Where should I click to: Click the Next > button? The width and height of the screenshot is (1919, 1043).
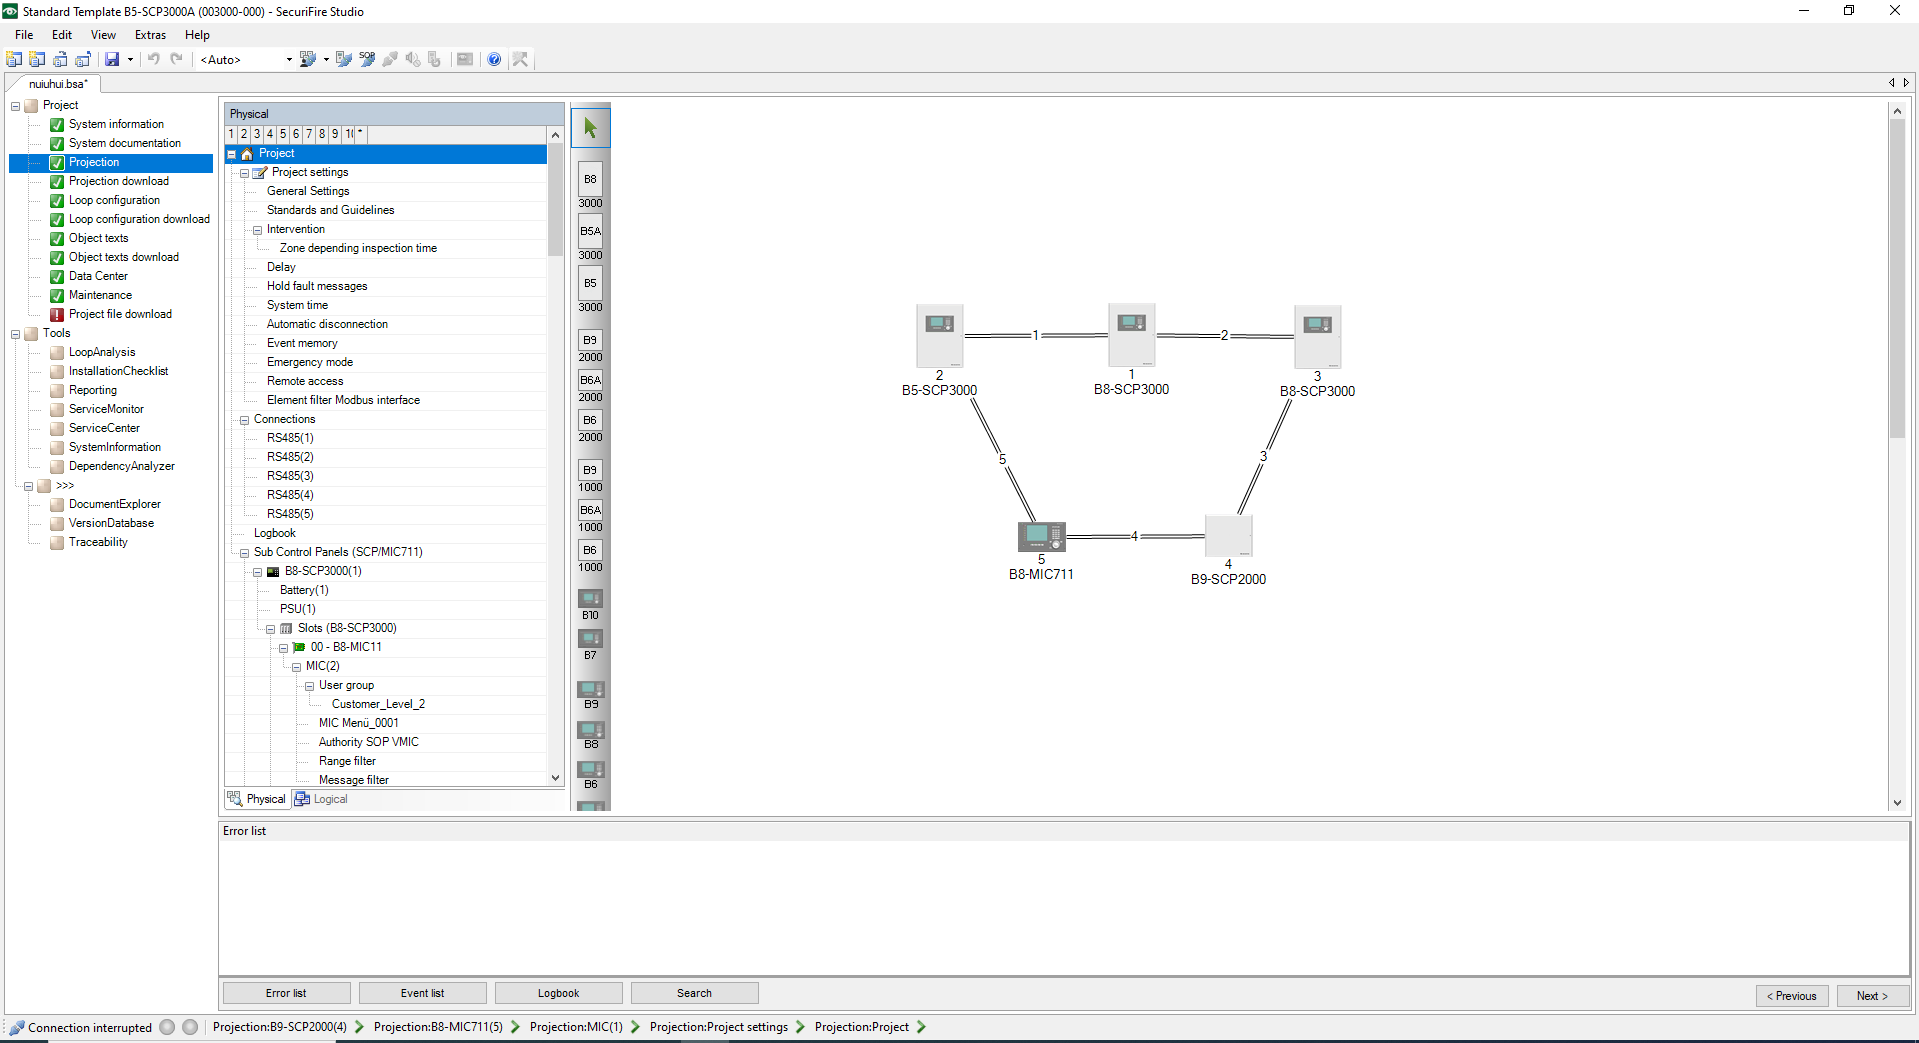tap(1872, 996)
